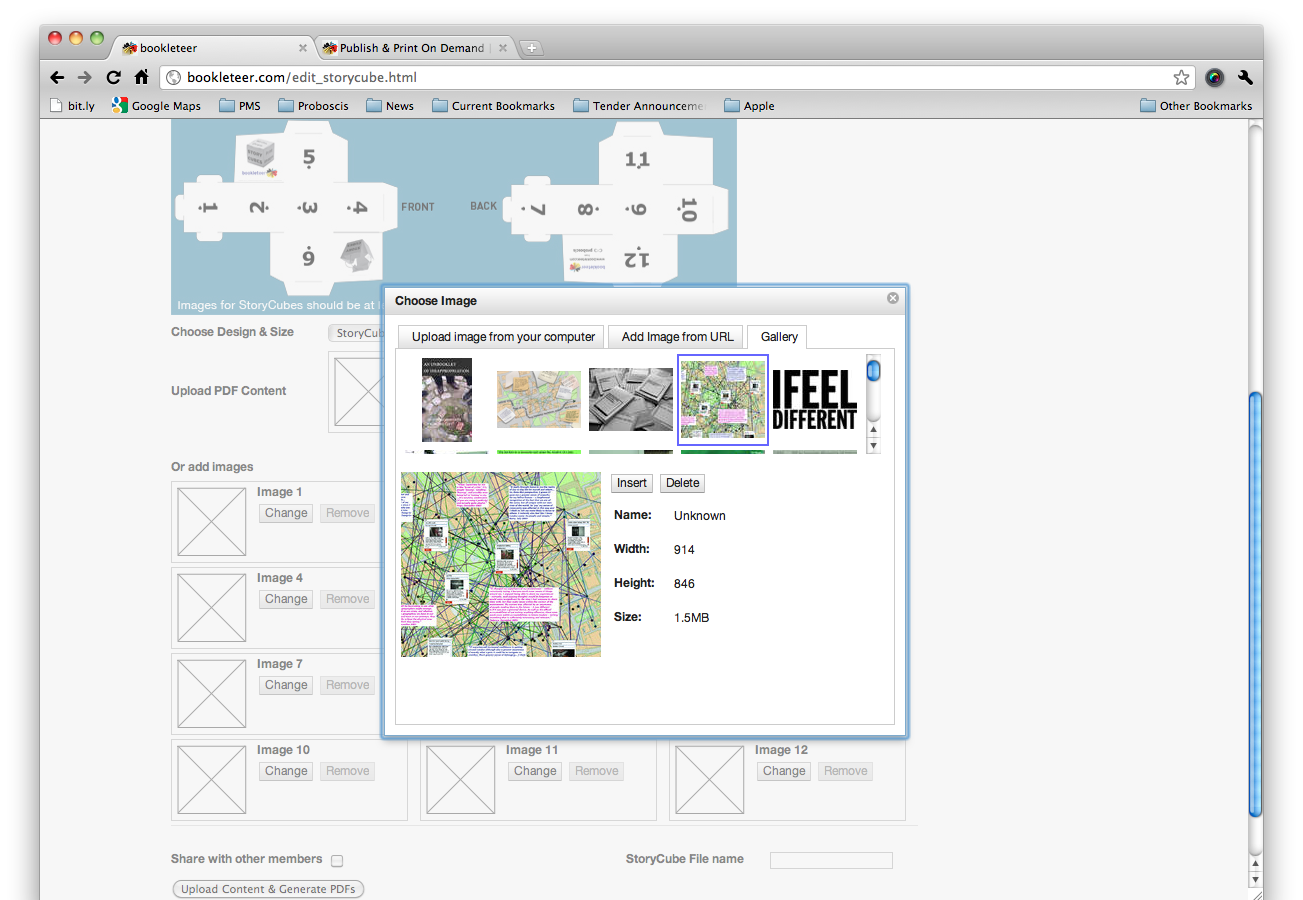This screenshot has width=1303, height=900.
Task: Click Remove for Image 4
Action: [348, 599]
